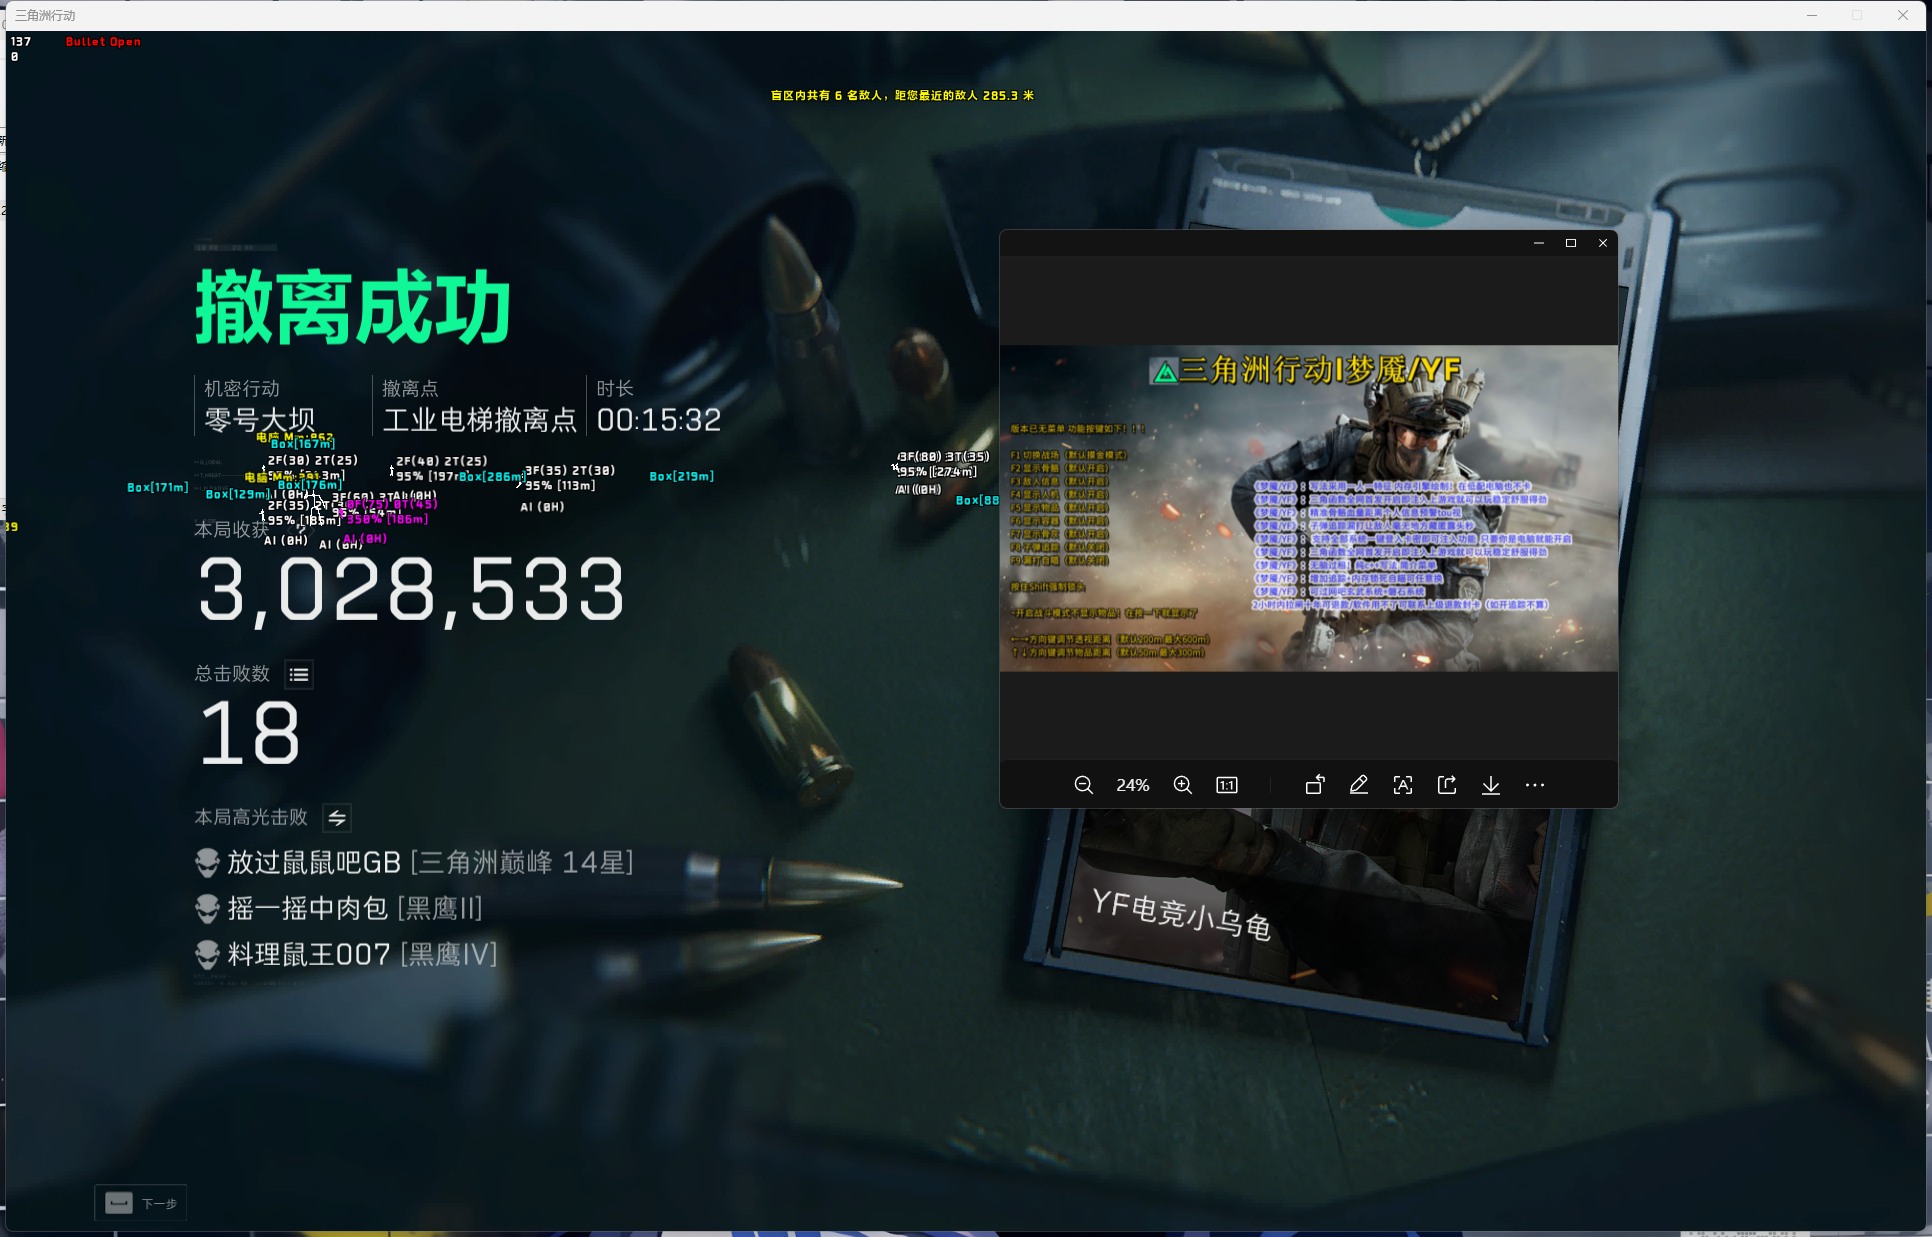
Task: Open edit pencil tool in viewer
Action: 1358,785
